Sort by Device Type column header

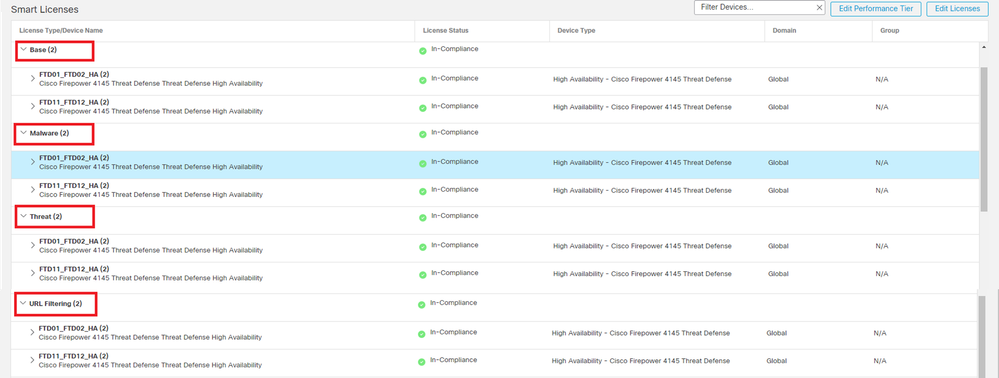coord(576,31)
